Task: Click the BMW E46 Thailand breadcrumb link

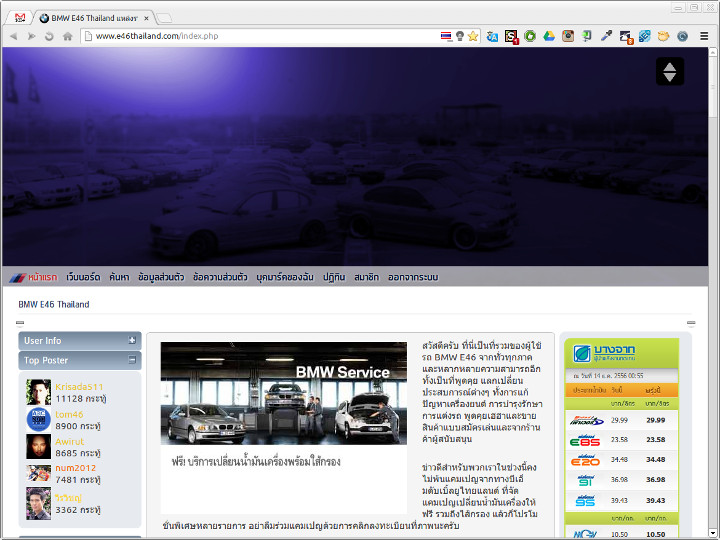Action: [x=54, y=304]
